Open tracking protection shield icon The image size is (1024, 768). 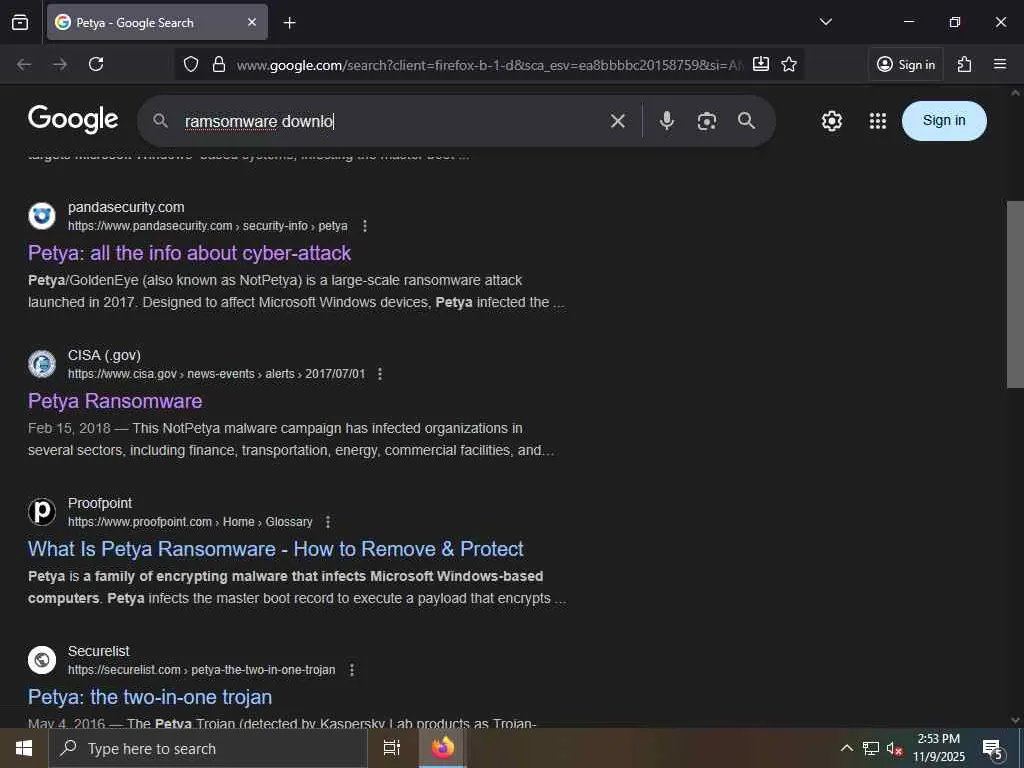point(191,64)
